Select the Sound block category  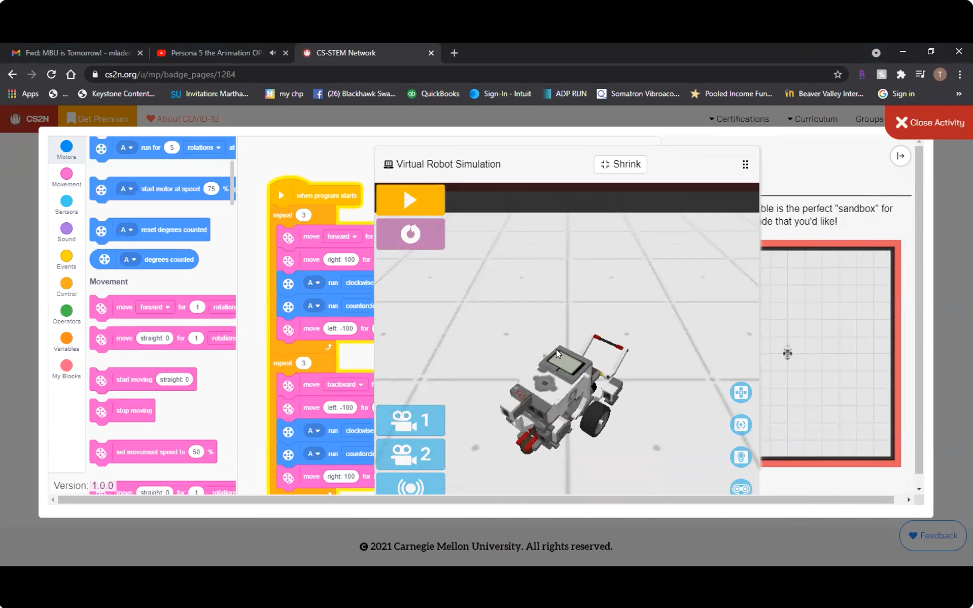[x=66, y=232]
